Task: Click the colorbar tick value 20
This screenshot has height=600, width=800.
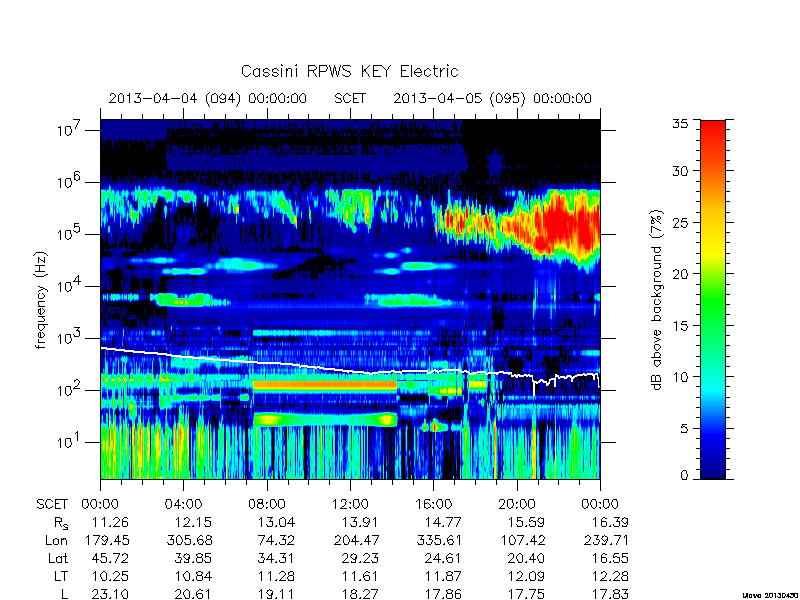Action: [680, 274]
